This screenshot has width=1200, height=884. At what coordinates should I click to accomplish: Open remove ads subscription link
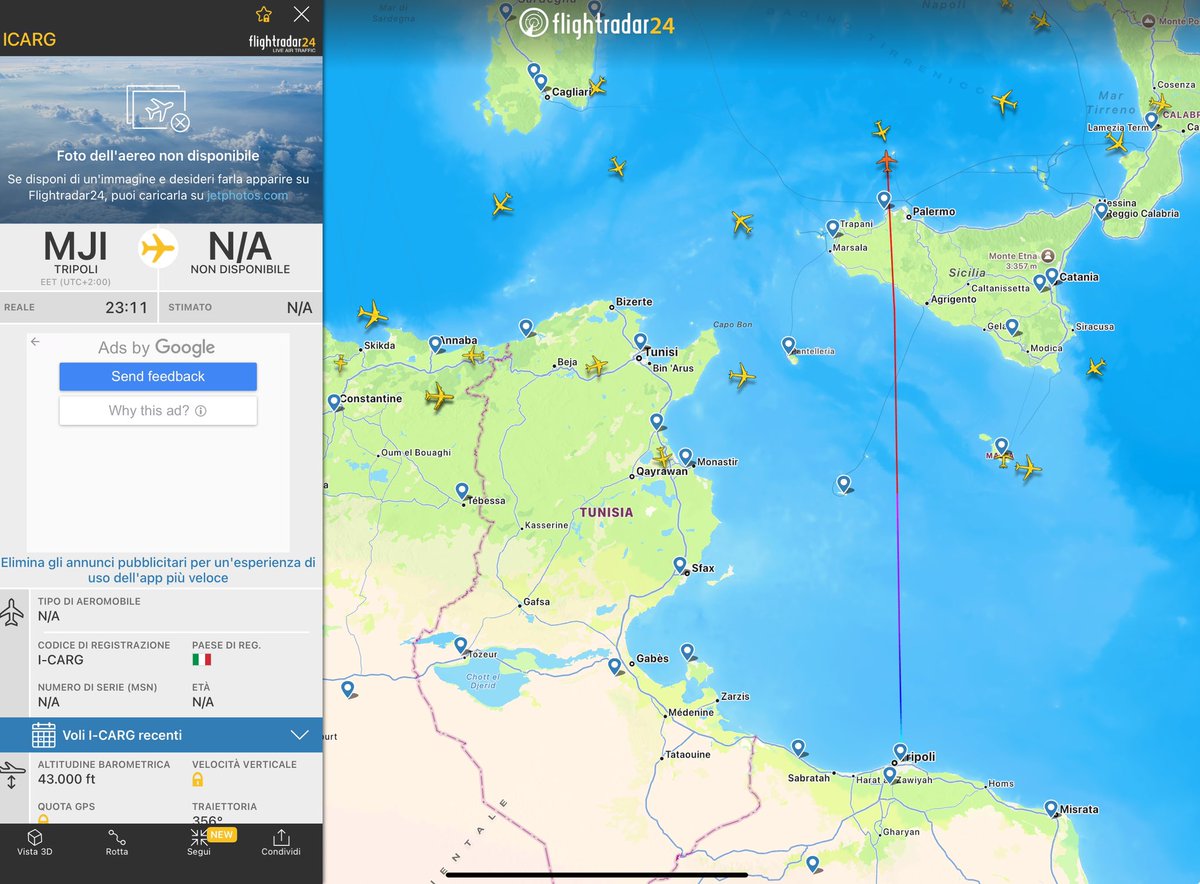coord(158,570)
